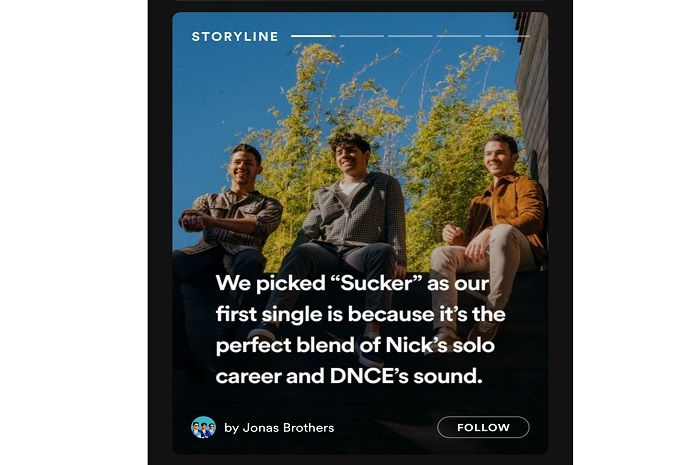Jump to the fourth storyline progress segment
This screenshot has width=700, height=465.
click(x=459, y=36)
